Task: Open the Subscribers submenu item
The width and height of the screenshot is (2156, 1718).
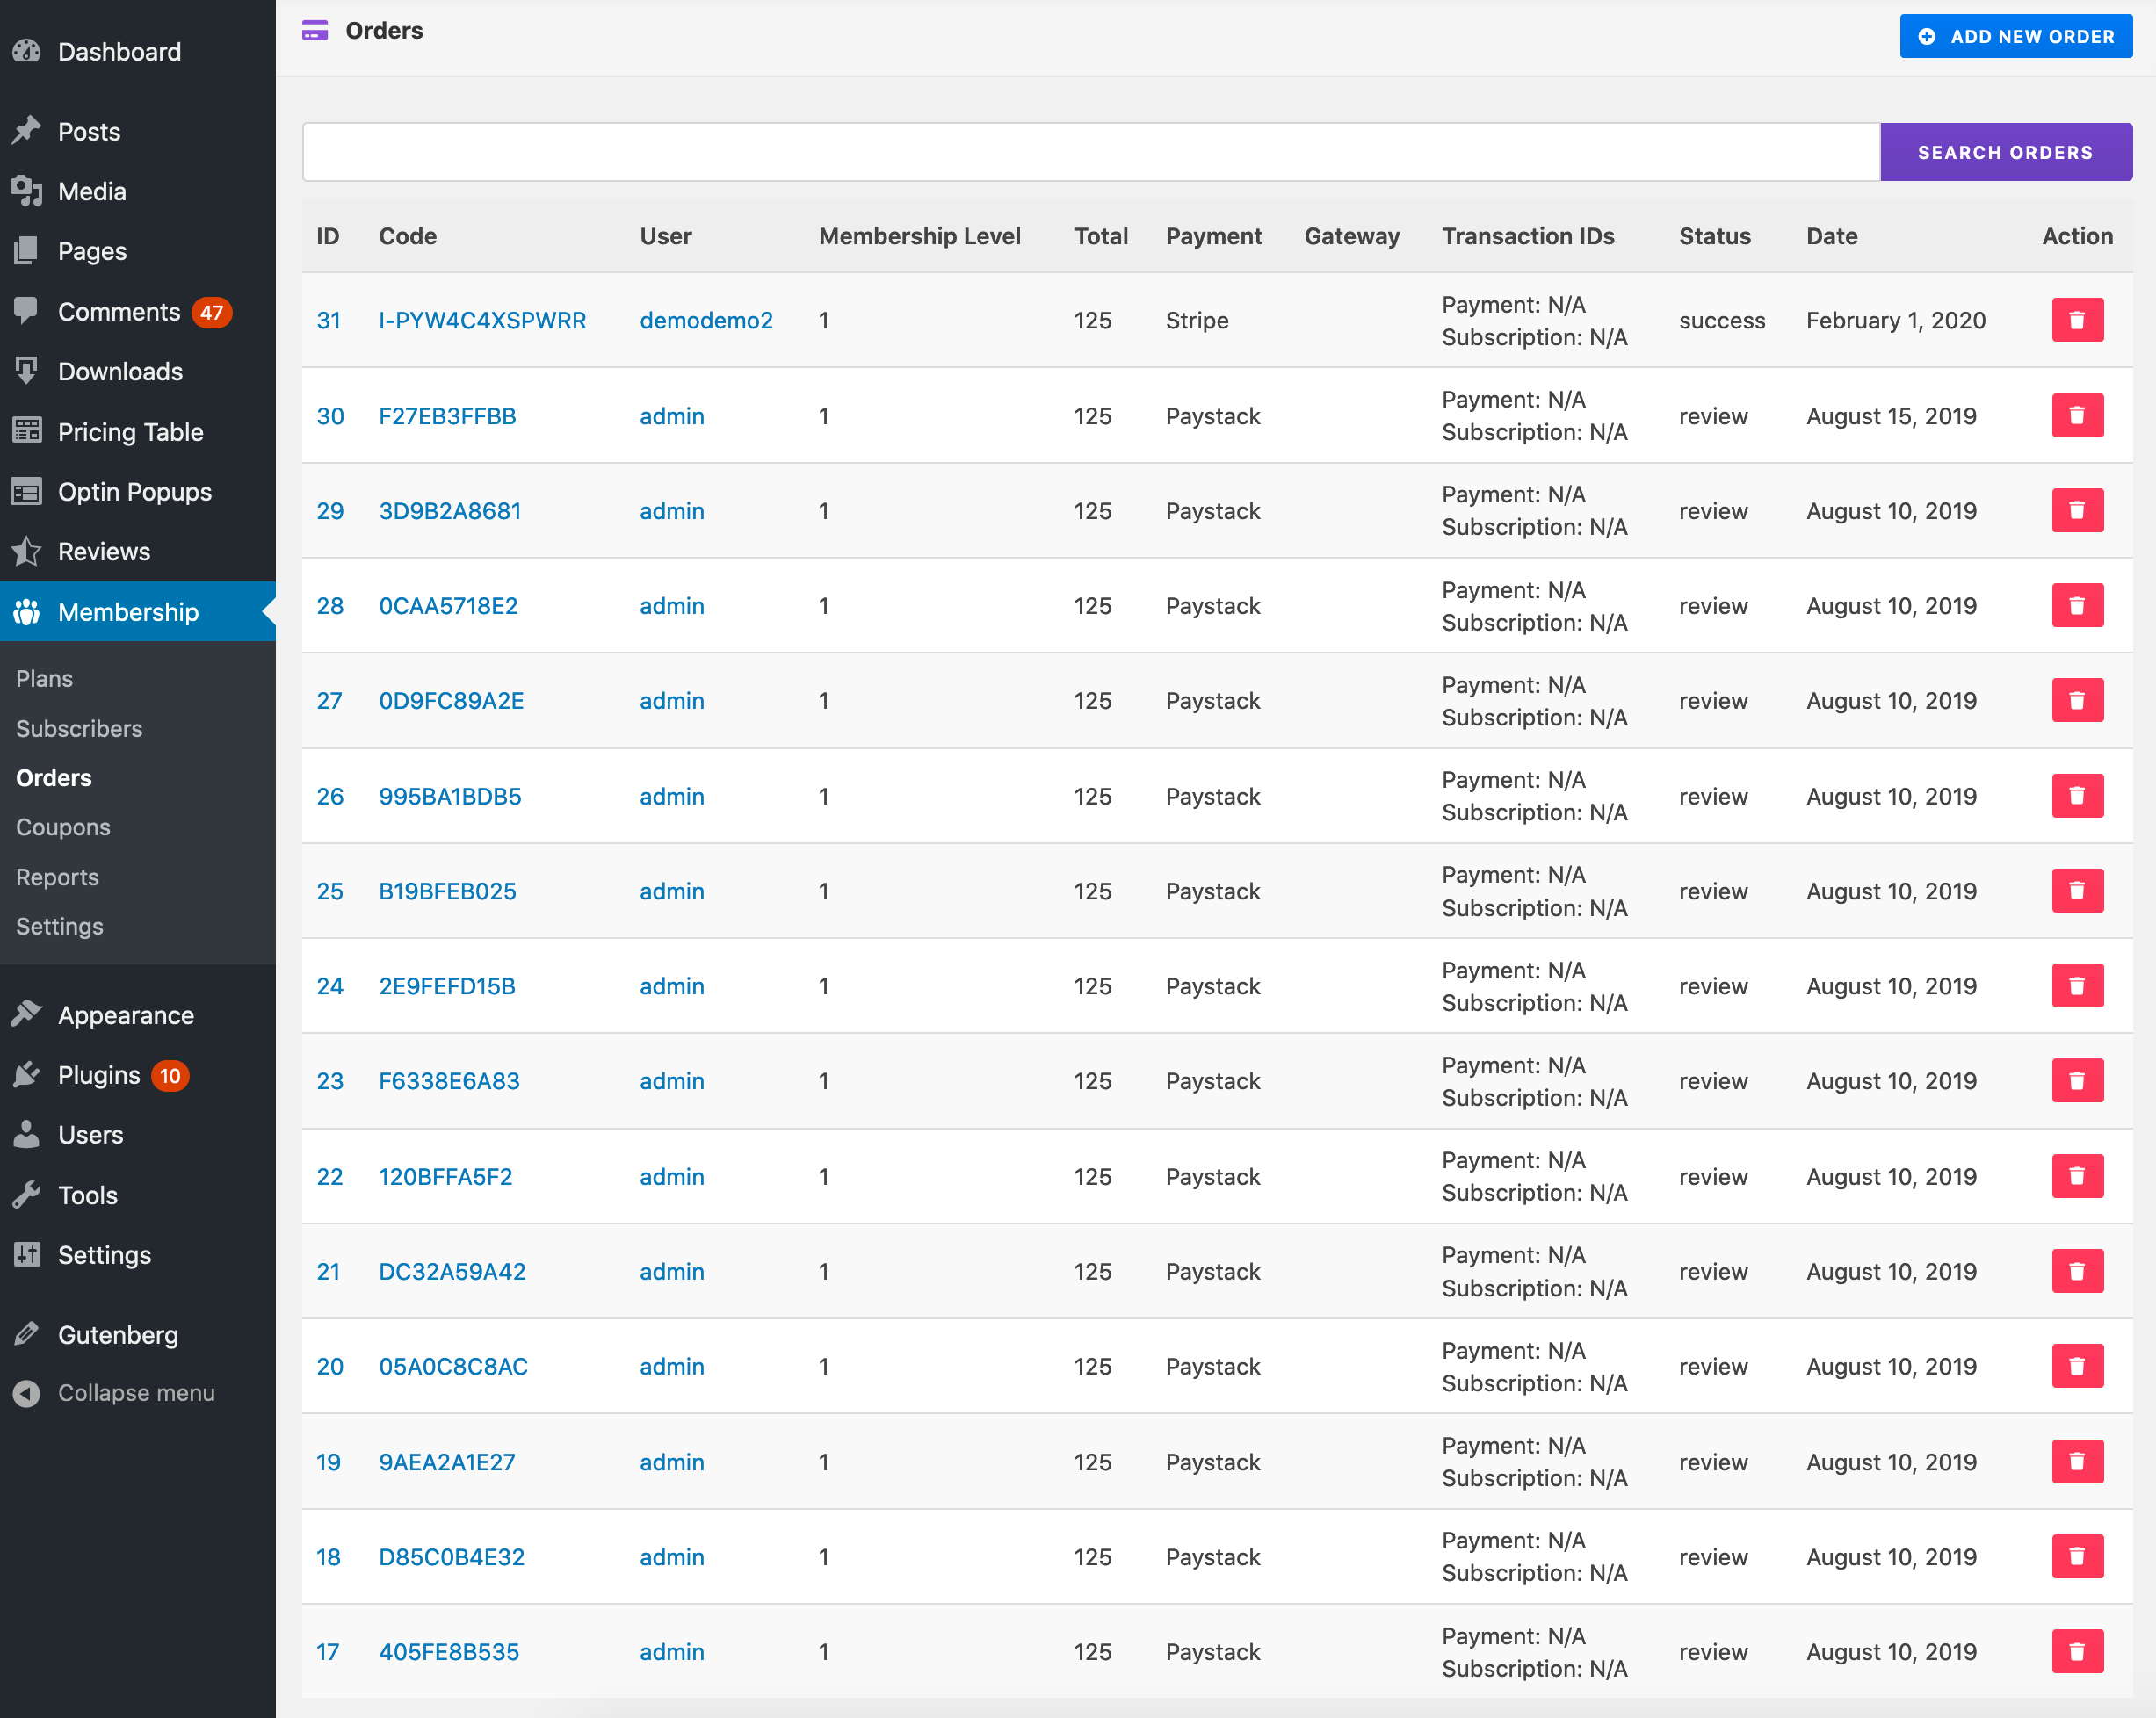Action: [x=79, y=728]
